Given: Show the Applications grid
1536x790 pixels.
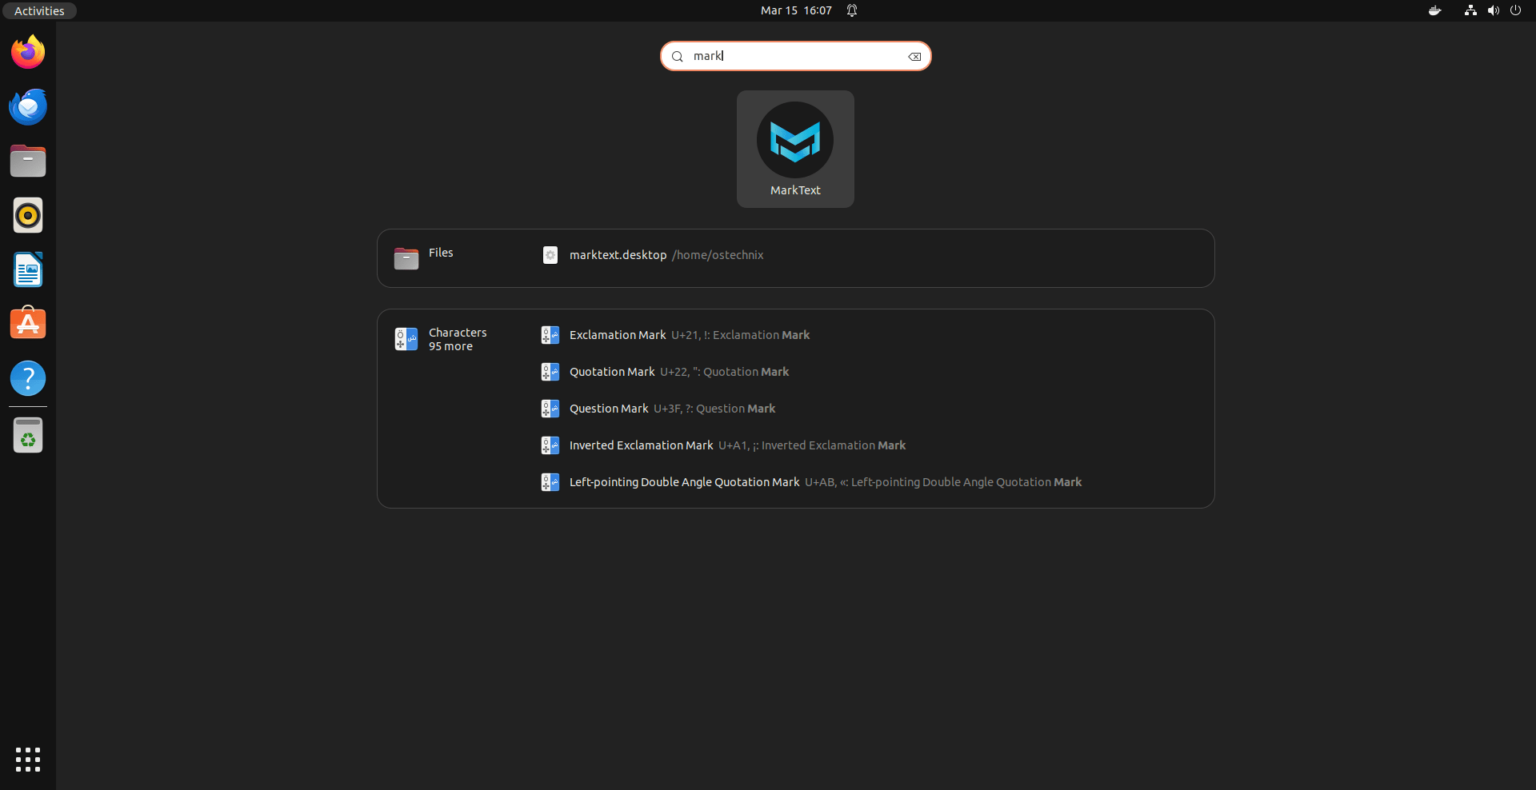Looking at the screenshot, I should [27, 759].
